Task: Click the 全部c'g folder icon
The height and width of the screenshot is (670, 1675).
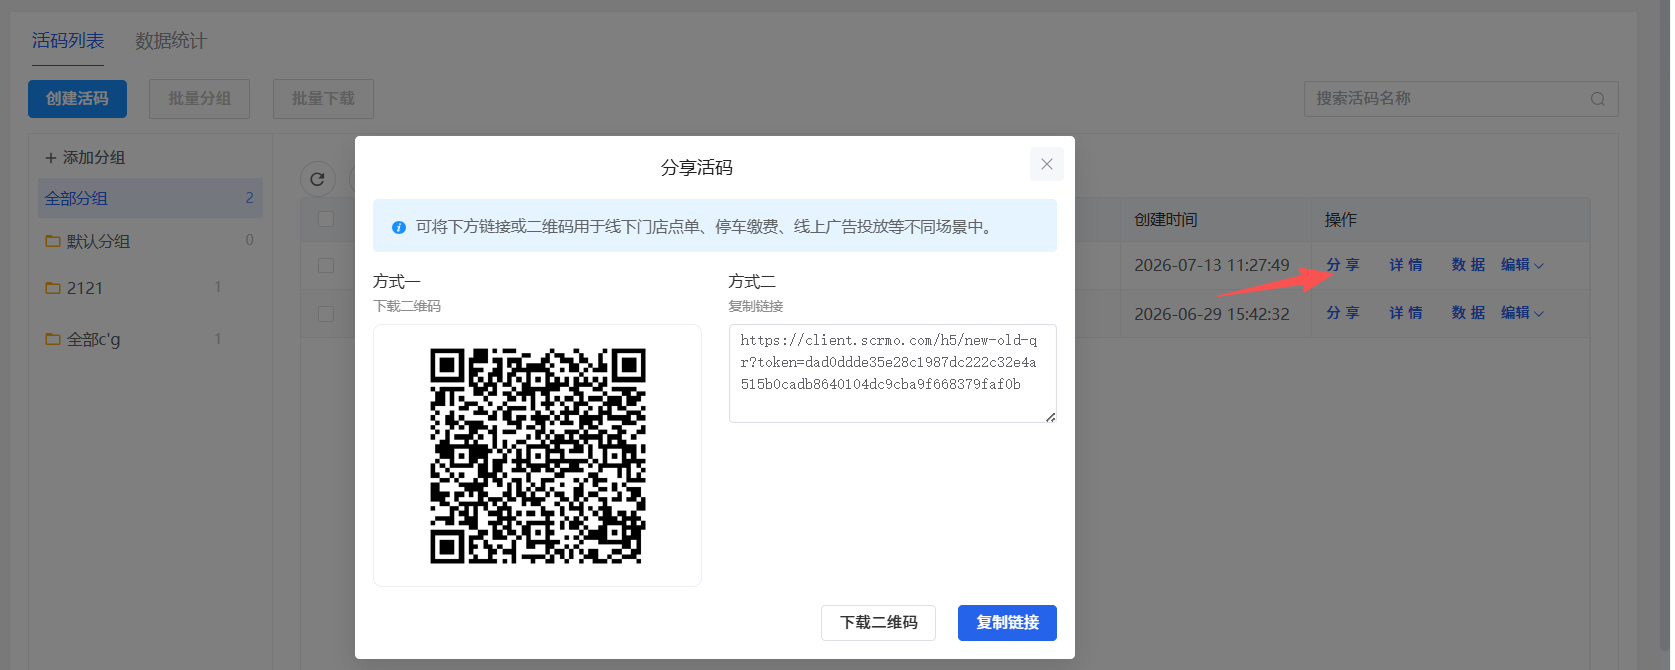Action: pos(53,339)
